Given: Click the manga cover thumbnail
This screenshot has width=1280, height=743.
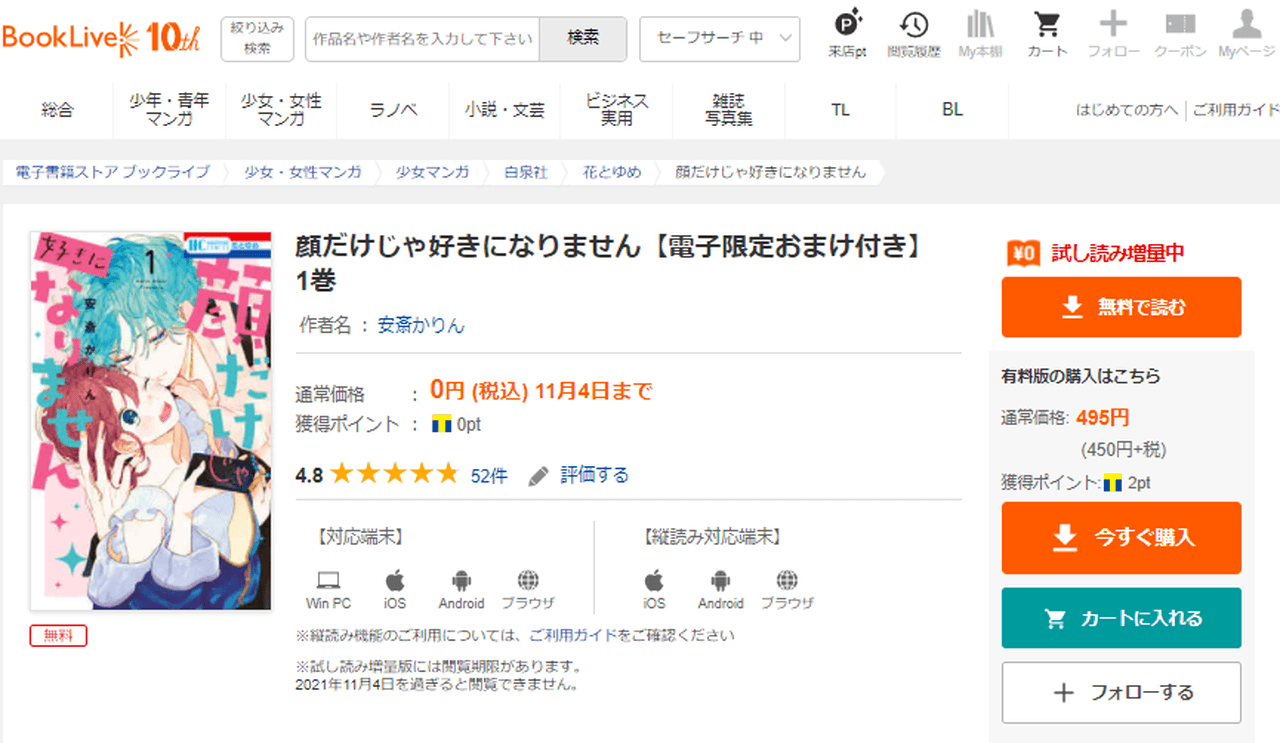Looking at the screenshot, I should (151, 420).
